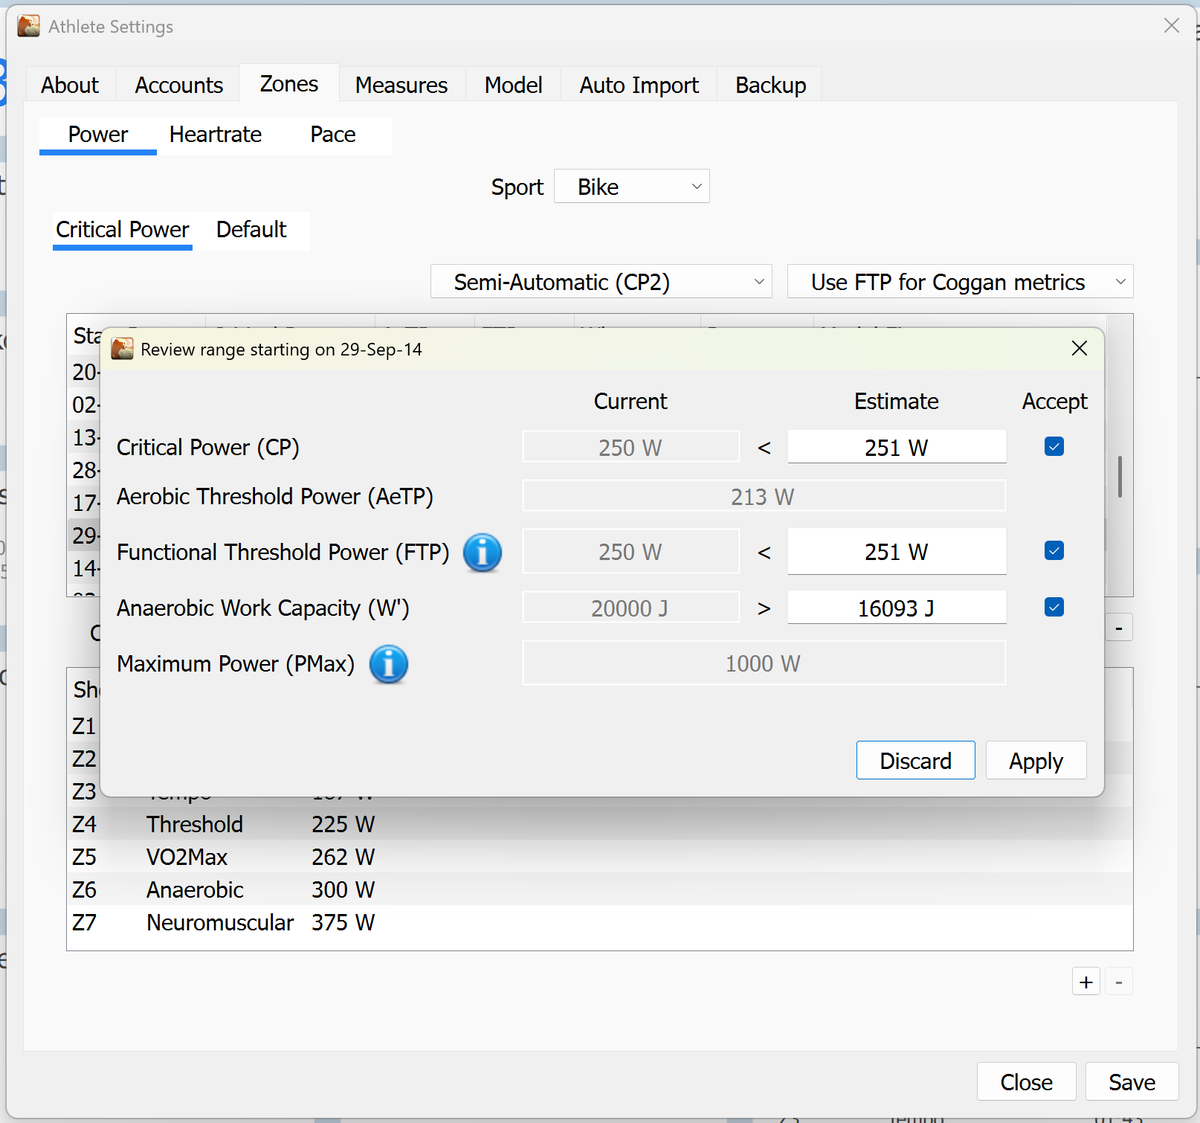Switch to the Pace sub-tab
Screen dimensions: 1200x1123
(333, 134)
